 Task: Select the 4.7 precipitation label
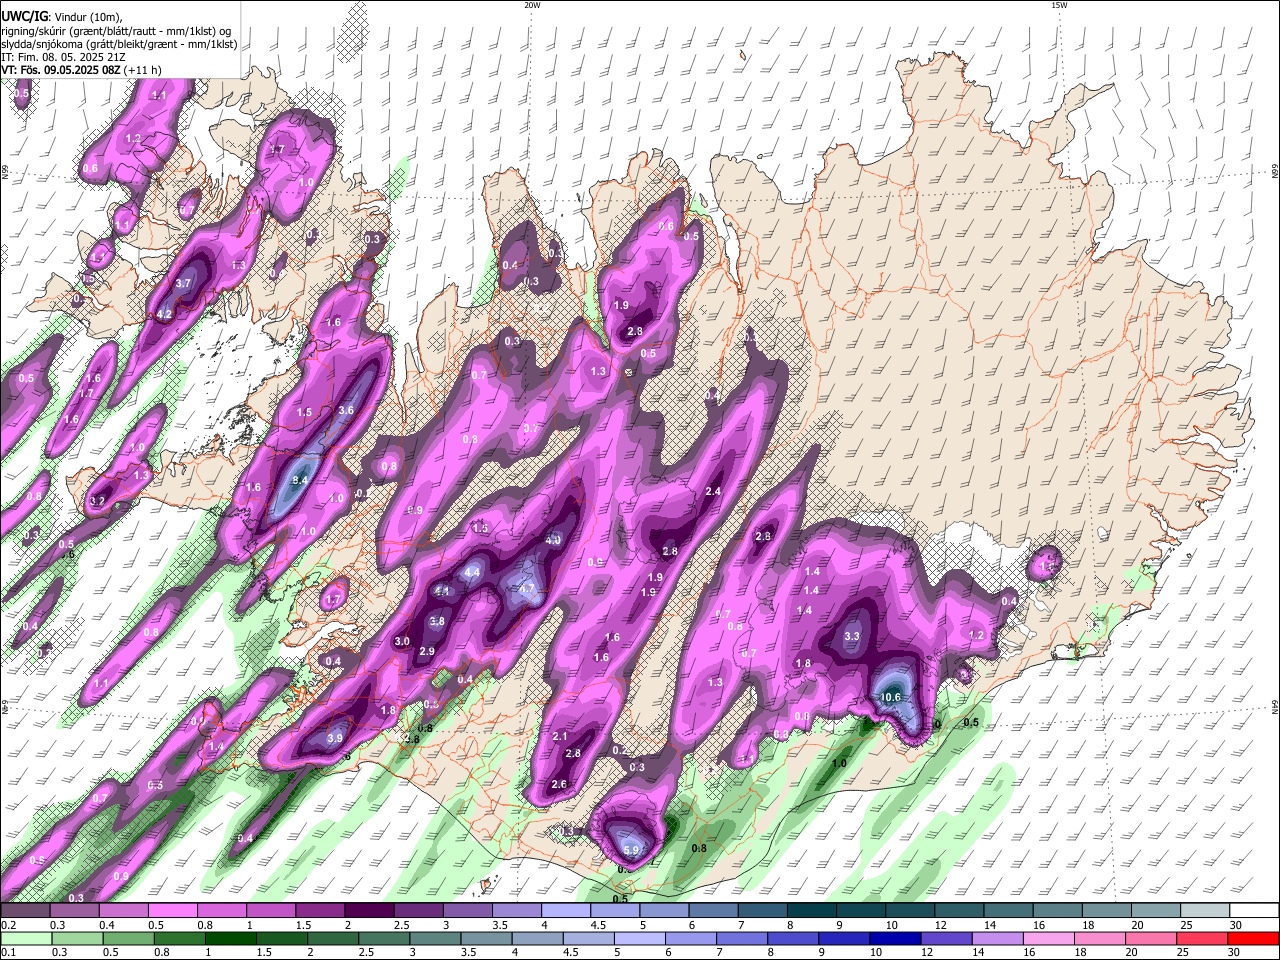tap(527, 588)
